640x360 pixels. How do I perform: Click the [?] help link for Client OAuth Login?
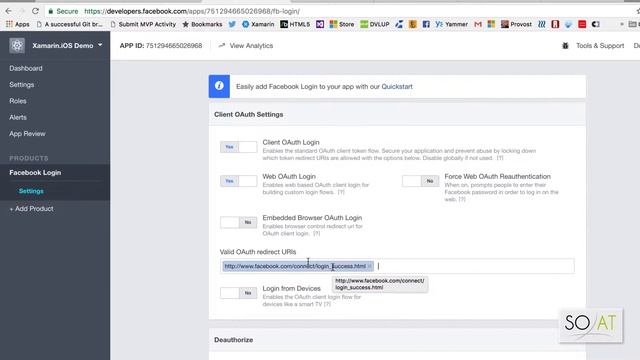500,158
